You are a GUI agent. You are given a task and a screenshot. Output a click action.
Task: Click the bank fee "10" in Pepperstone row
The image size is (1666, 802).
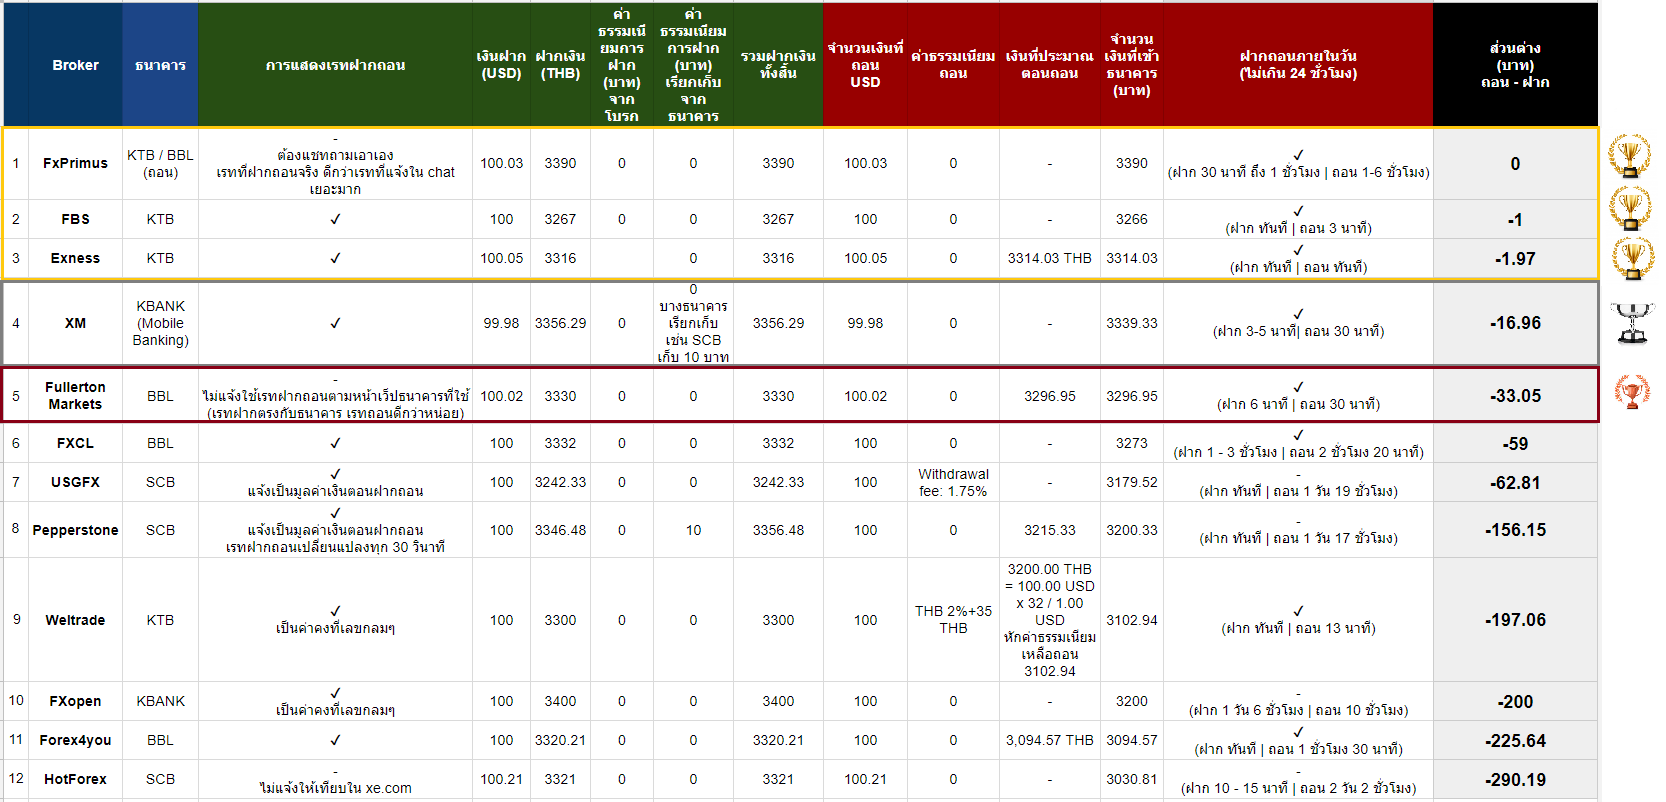(693, 530)
